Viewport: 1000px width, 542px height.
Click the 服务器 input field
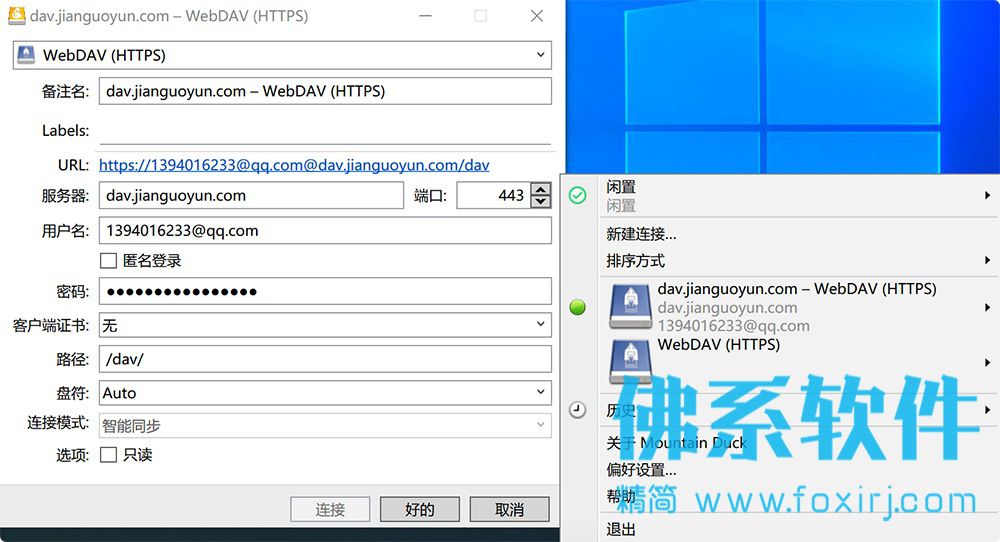pyautogui.click(x=251, y=195)
